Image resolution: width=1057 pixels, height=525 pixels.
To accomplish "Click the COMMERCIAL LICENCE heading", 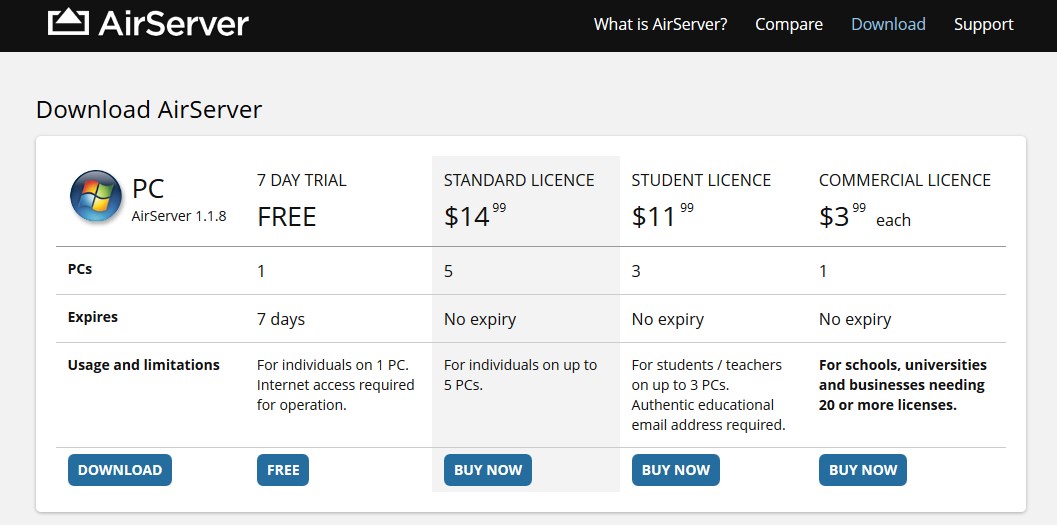I will tap(904, 180).
